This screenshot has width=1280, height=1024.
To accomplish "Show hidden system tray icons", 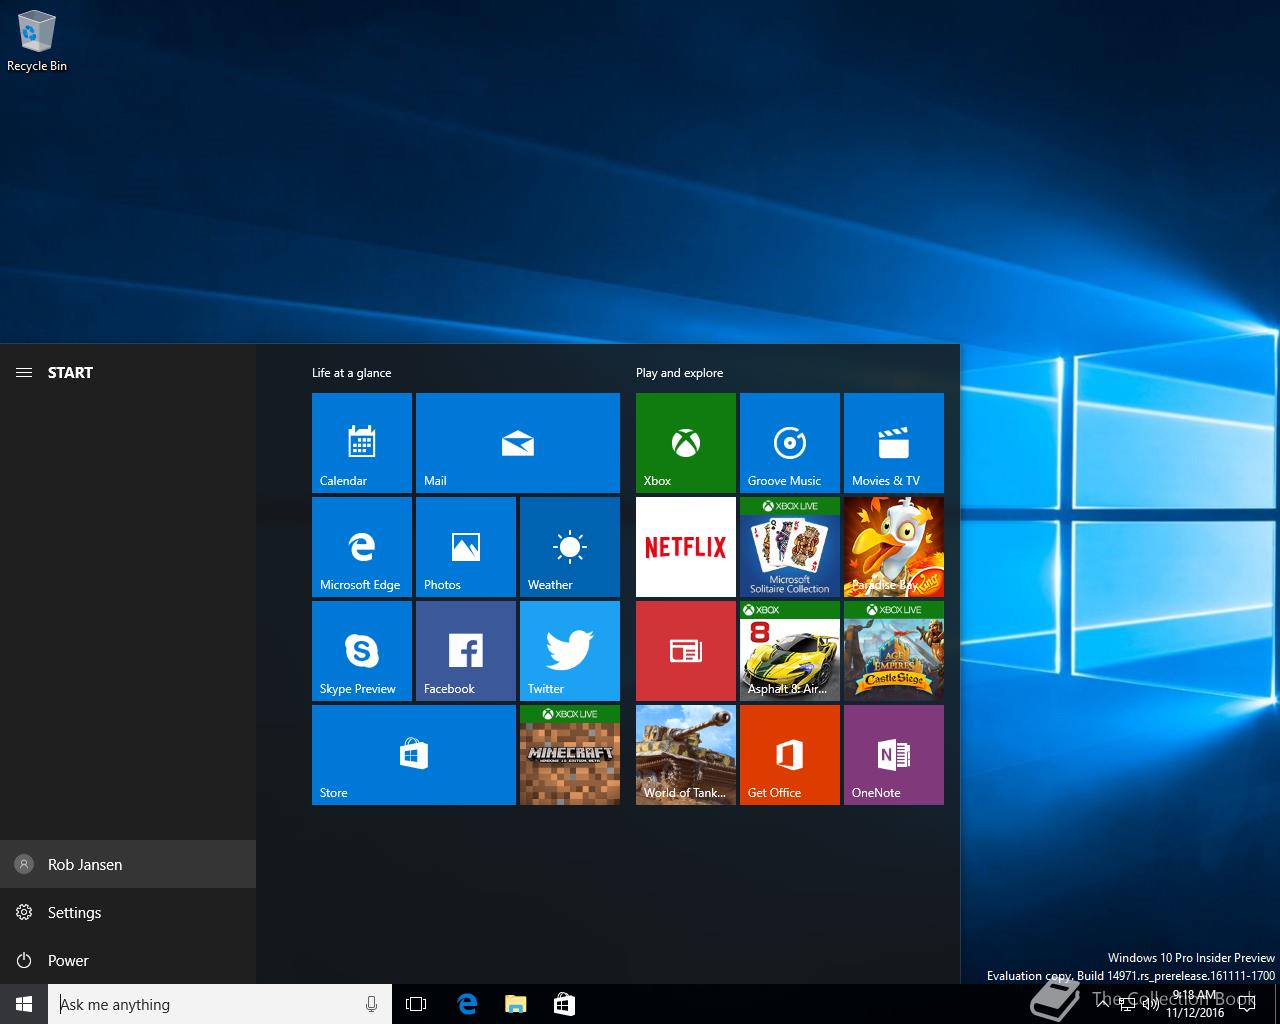I will click(x=1103, y=1004).
